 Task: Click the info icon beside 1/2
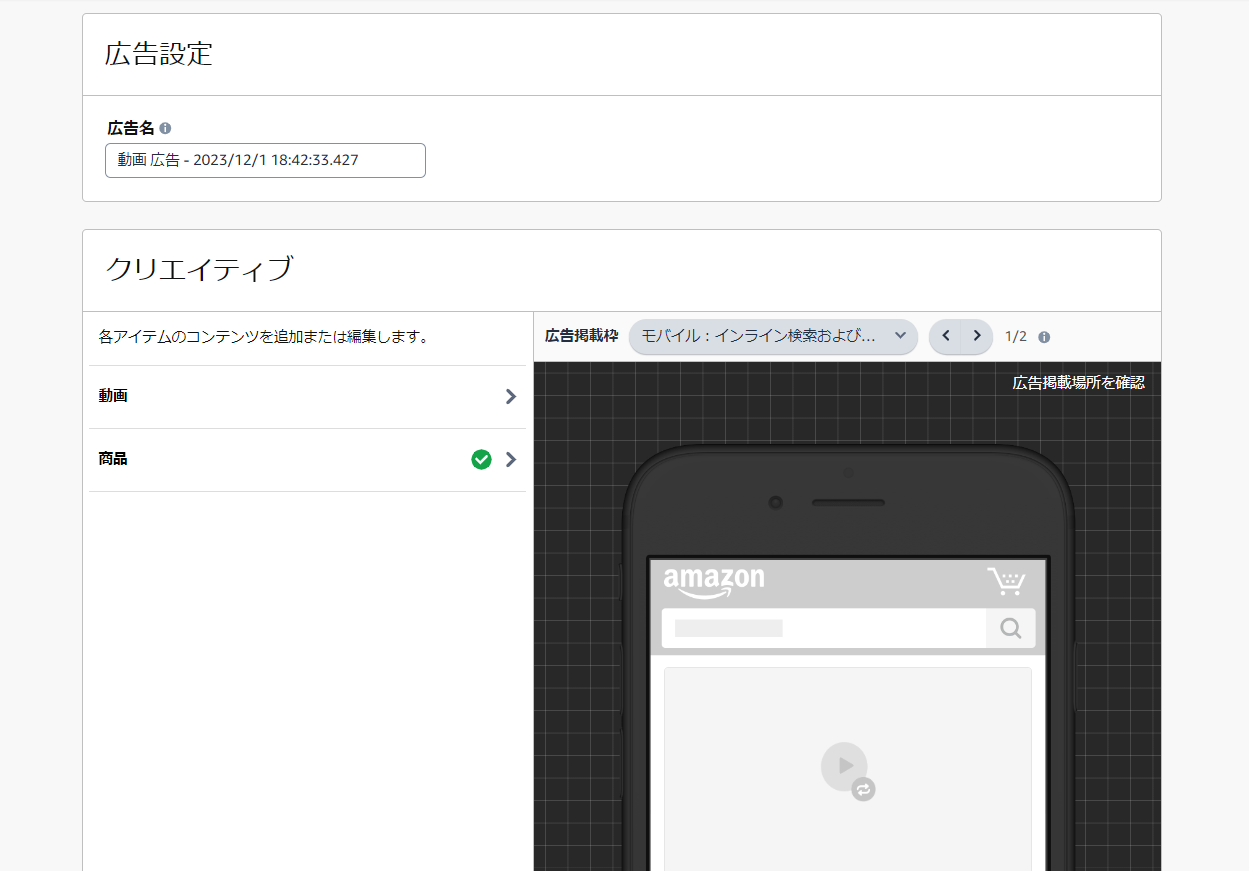[1044, 337]
